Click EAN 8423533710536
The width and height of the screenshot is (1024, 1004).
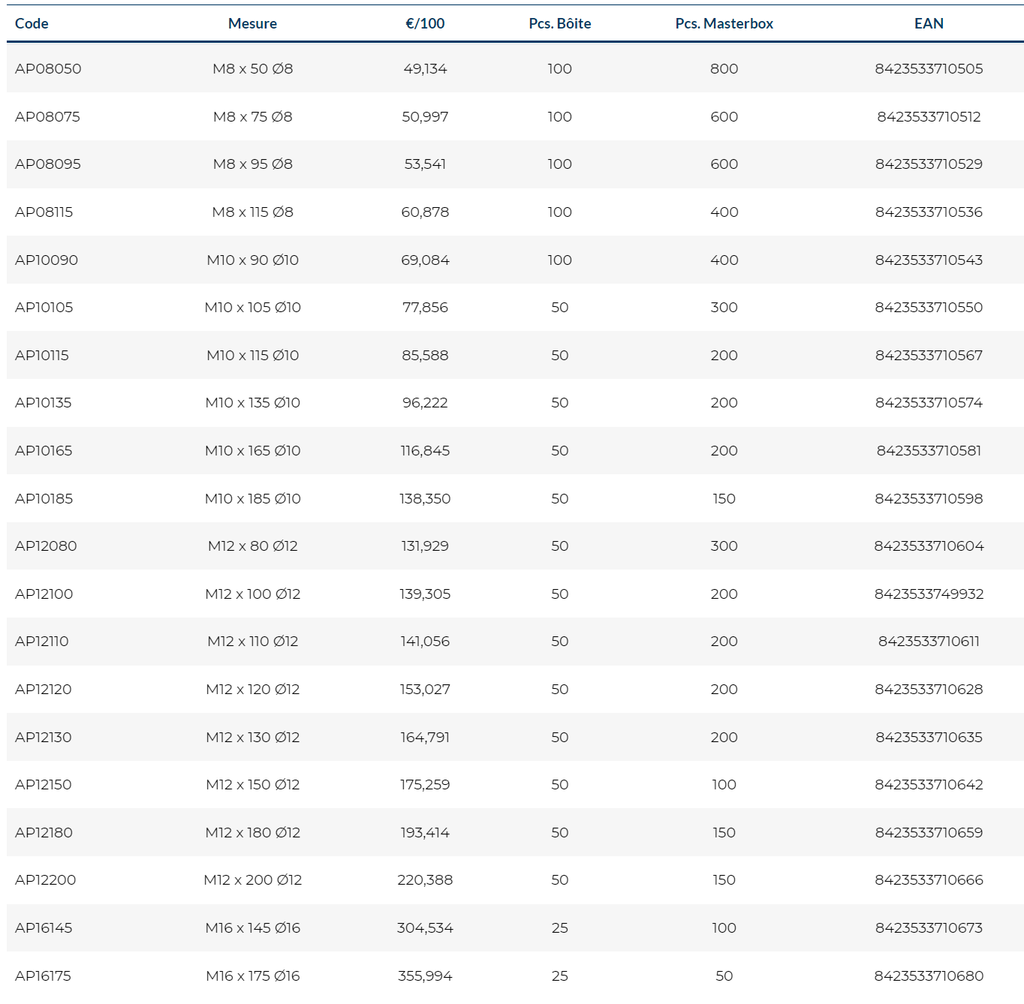929,212
